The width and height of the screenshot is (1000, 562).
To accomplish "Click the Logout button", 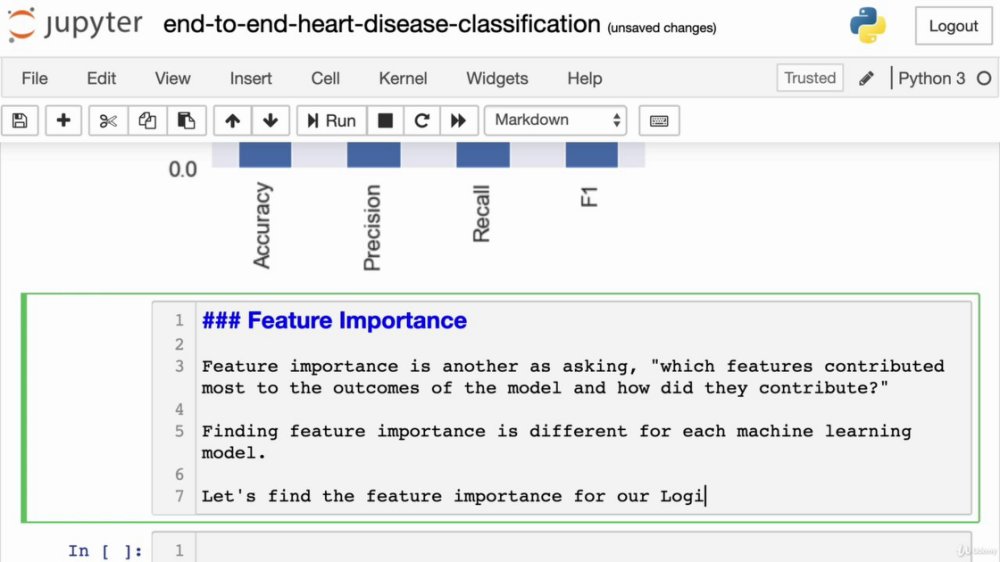I will (953, 26).
